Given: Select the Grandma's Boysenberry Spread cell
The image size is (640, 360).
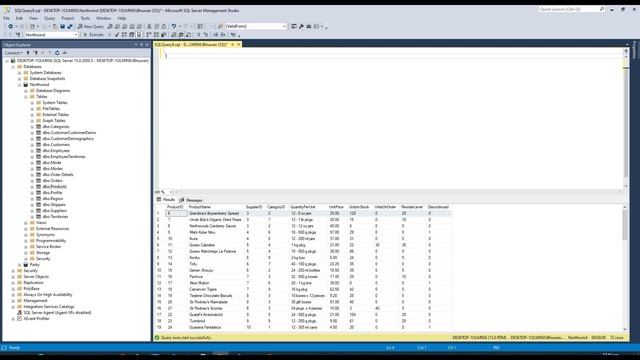Looking at the screenshot, I should 215,213.
